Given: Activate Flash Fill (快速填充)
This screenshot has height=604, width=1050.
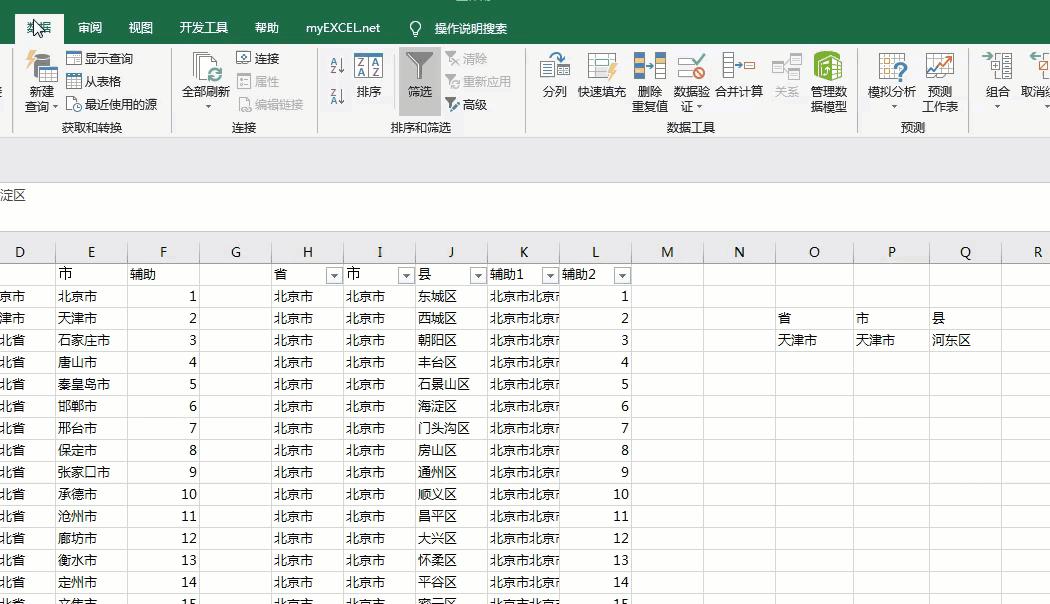Looking at the screenshot, I should [602, 80].
